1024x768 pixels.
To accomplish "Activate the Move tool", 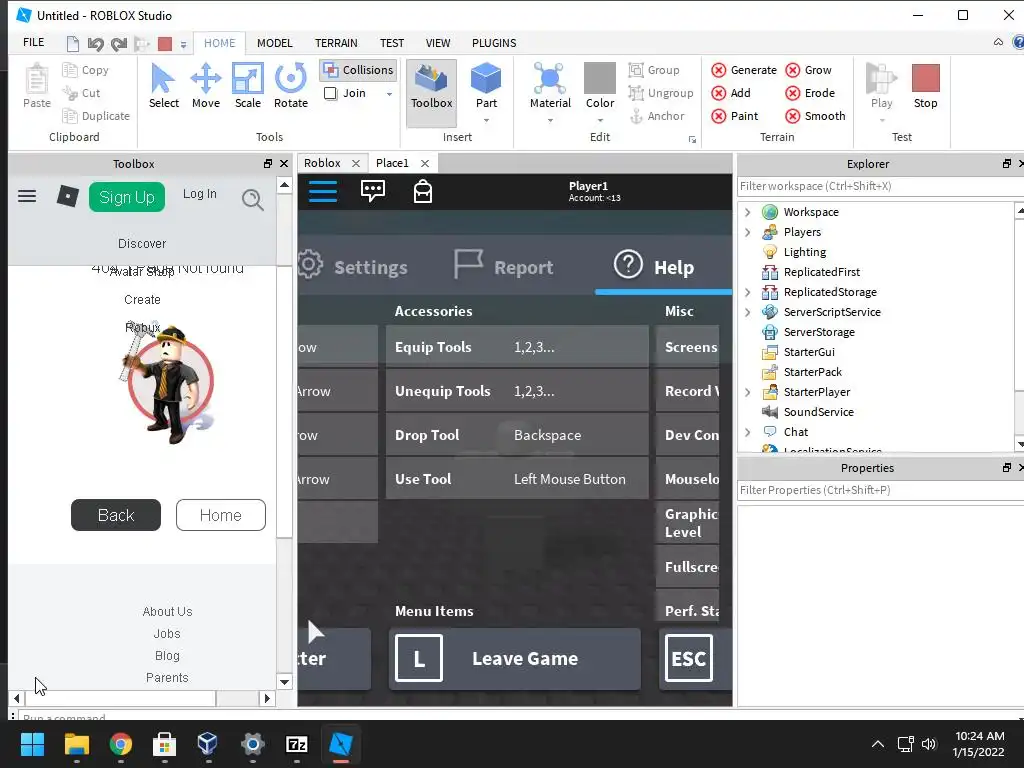I will (x=206, y=86).
